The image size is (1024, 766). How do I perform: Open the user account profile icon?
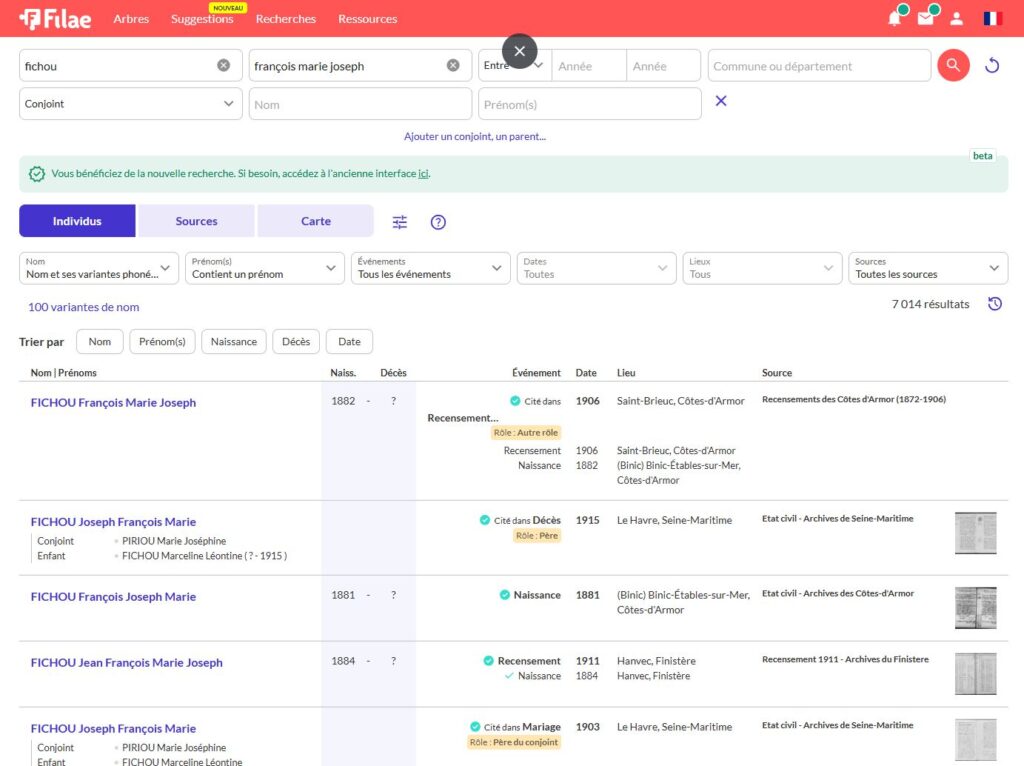[956, 19]
